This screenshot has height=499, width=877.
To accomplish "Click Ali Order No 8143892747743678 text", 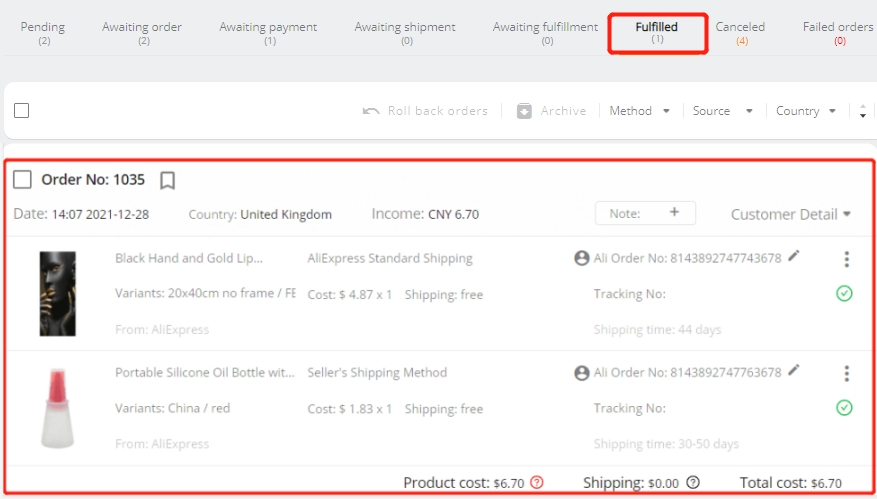I will point(687,258).
